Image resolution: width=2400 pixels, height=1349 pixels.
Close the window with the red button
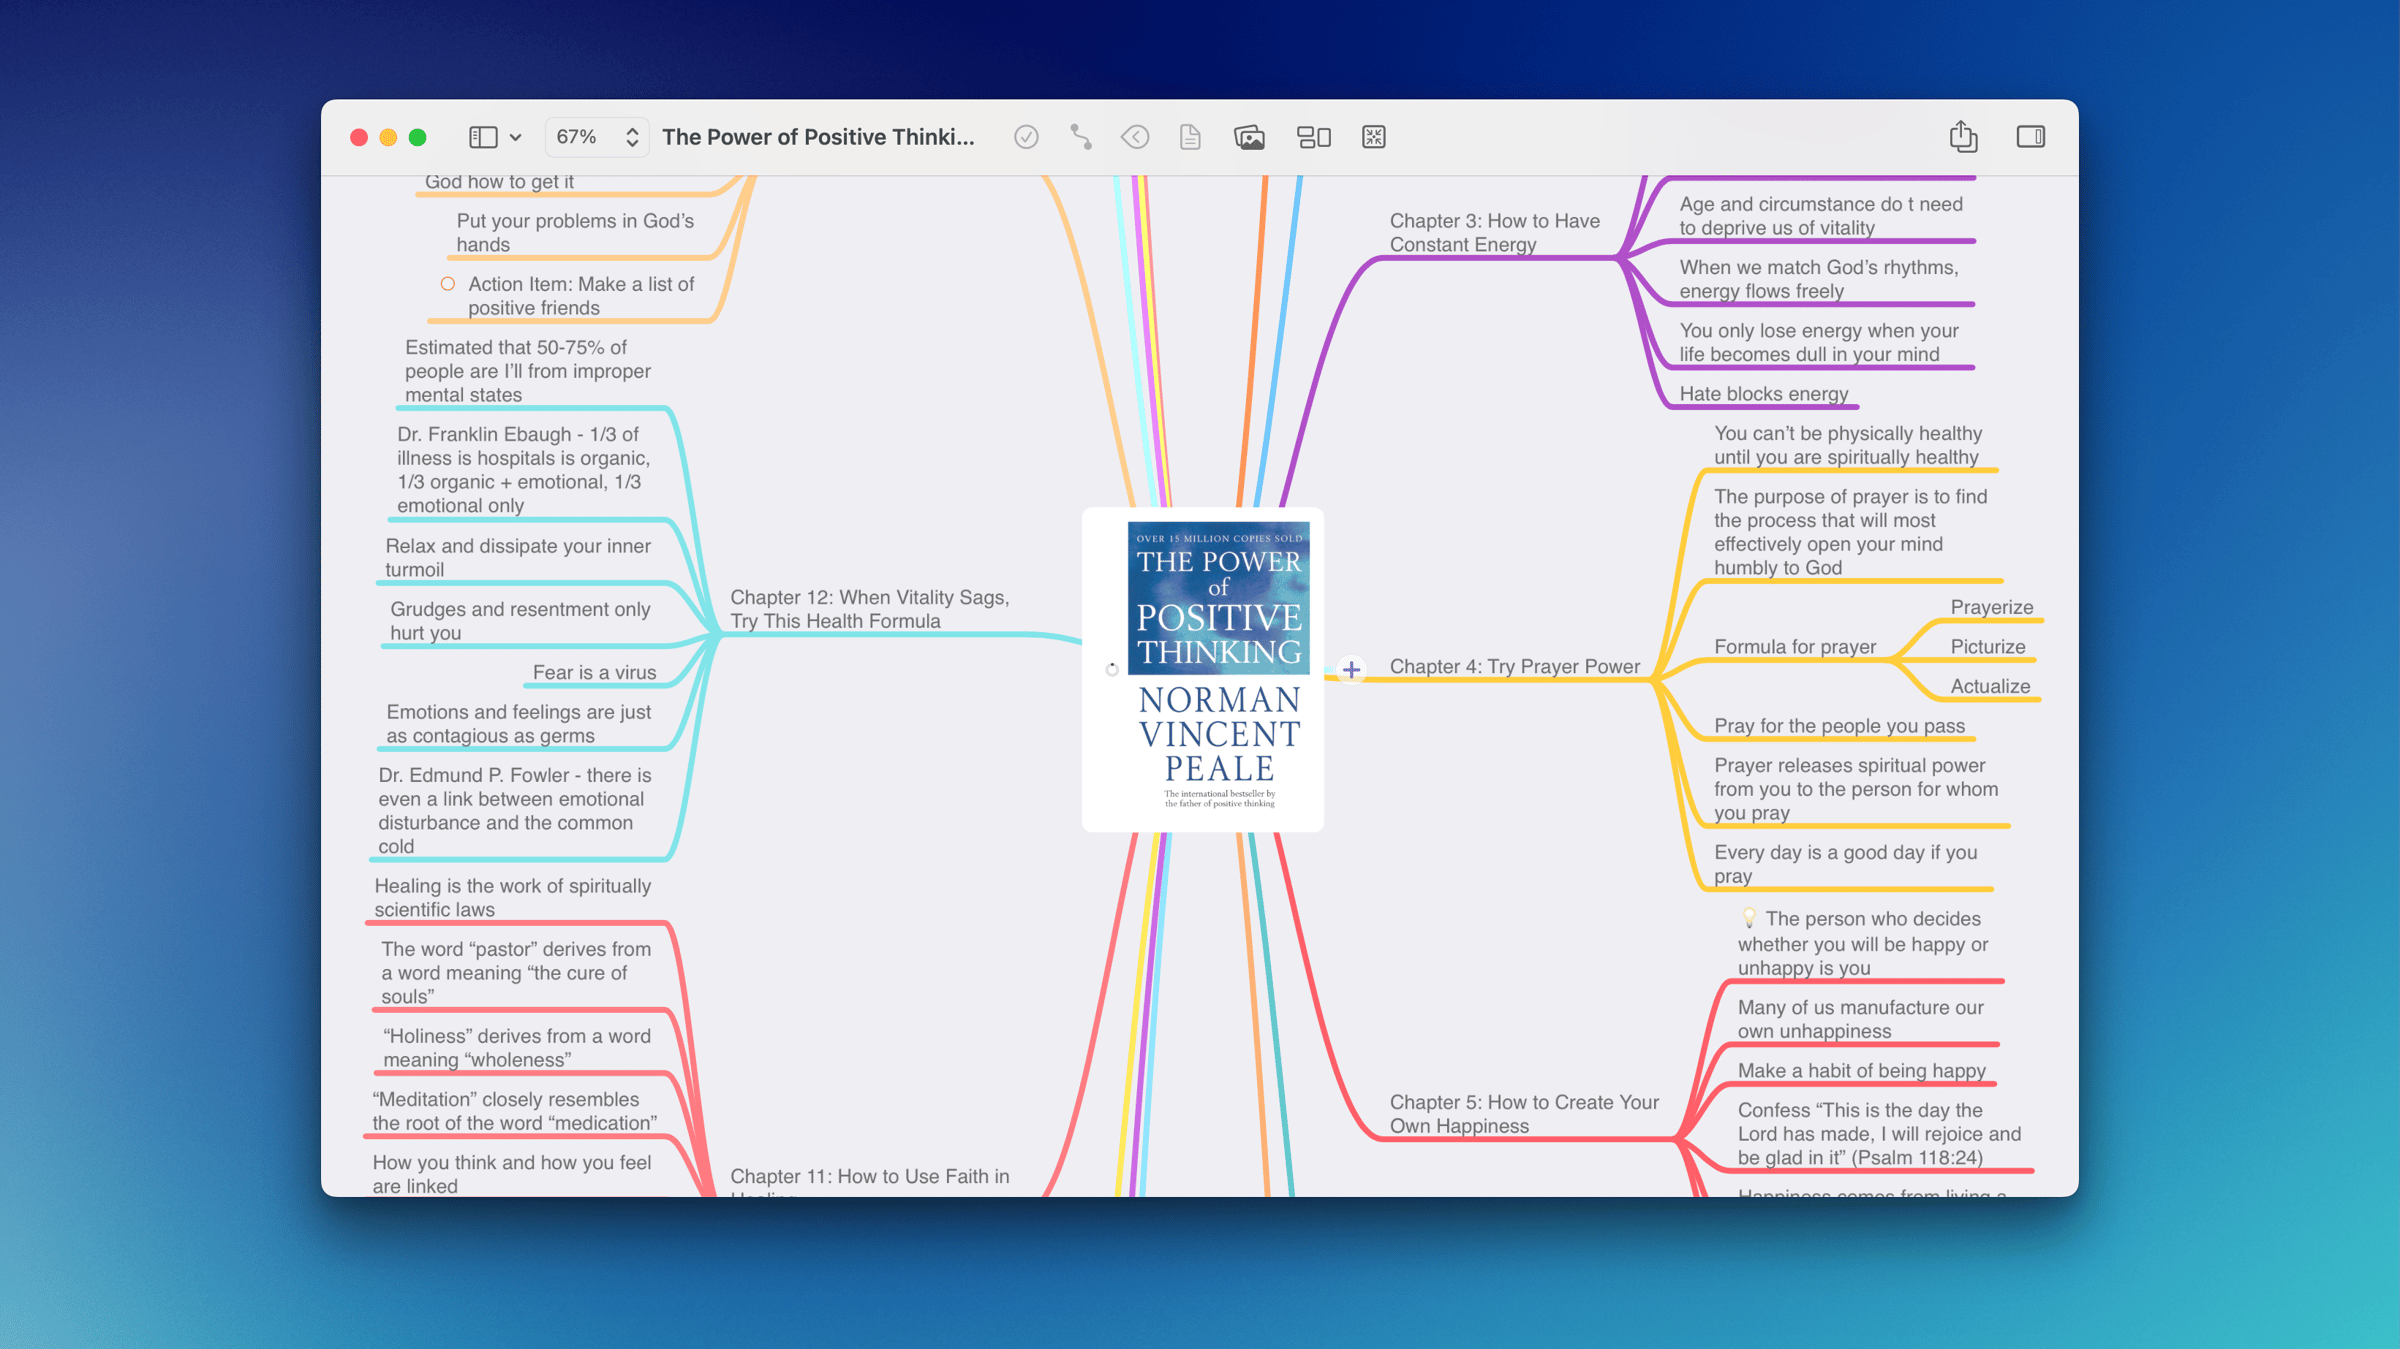tap(359, 137)
